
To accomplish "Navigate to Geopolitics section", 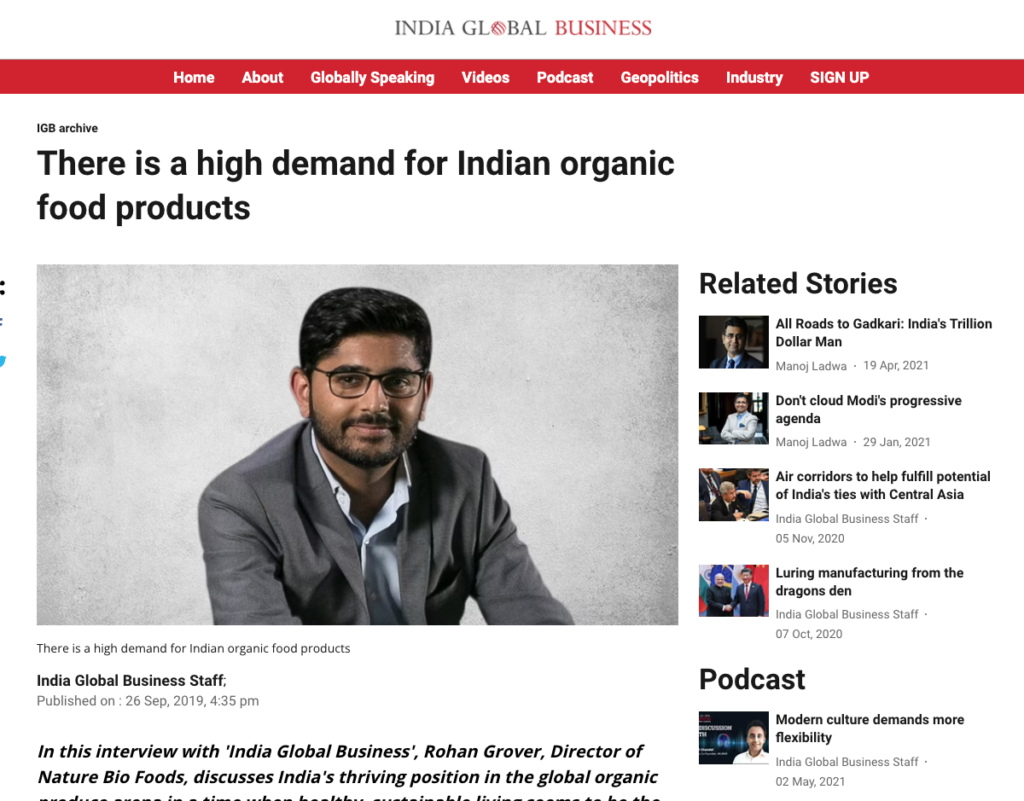I will (x=660, y=77).
